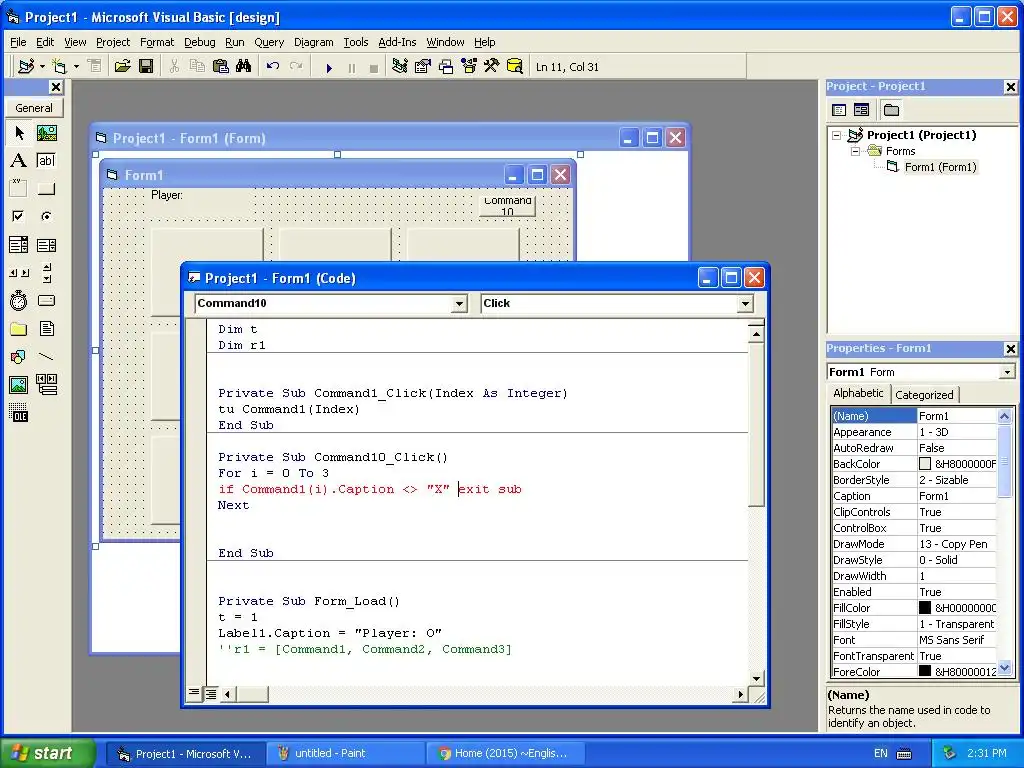1024x768 pixels.
Task: Select the OptionButton tool in toolbox
Action: pos(46,216)
